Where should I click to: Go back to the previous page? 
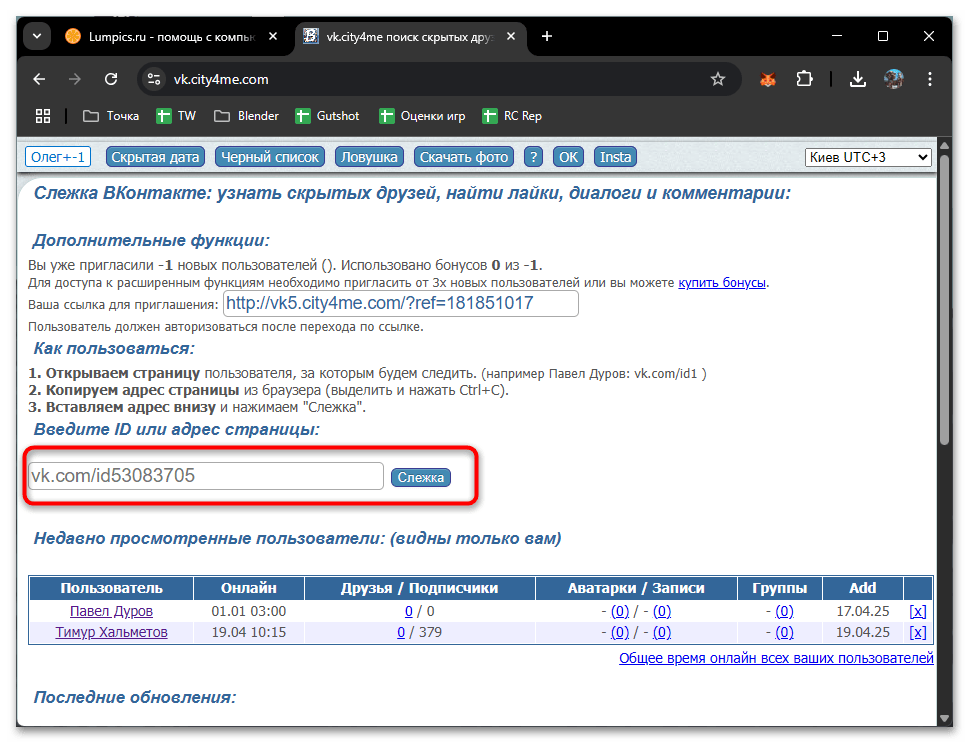tap(40, 79)
